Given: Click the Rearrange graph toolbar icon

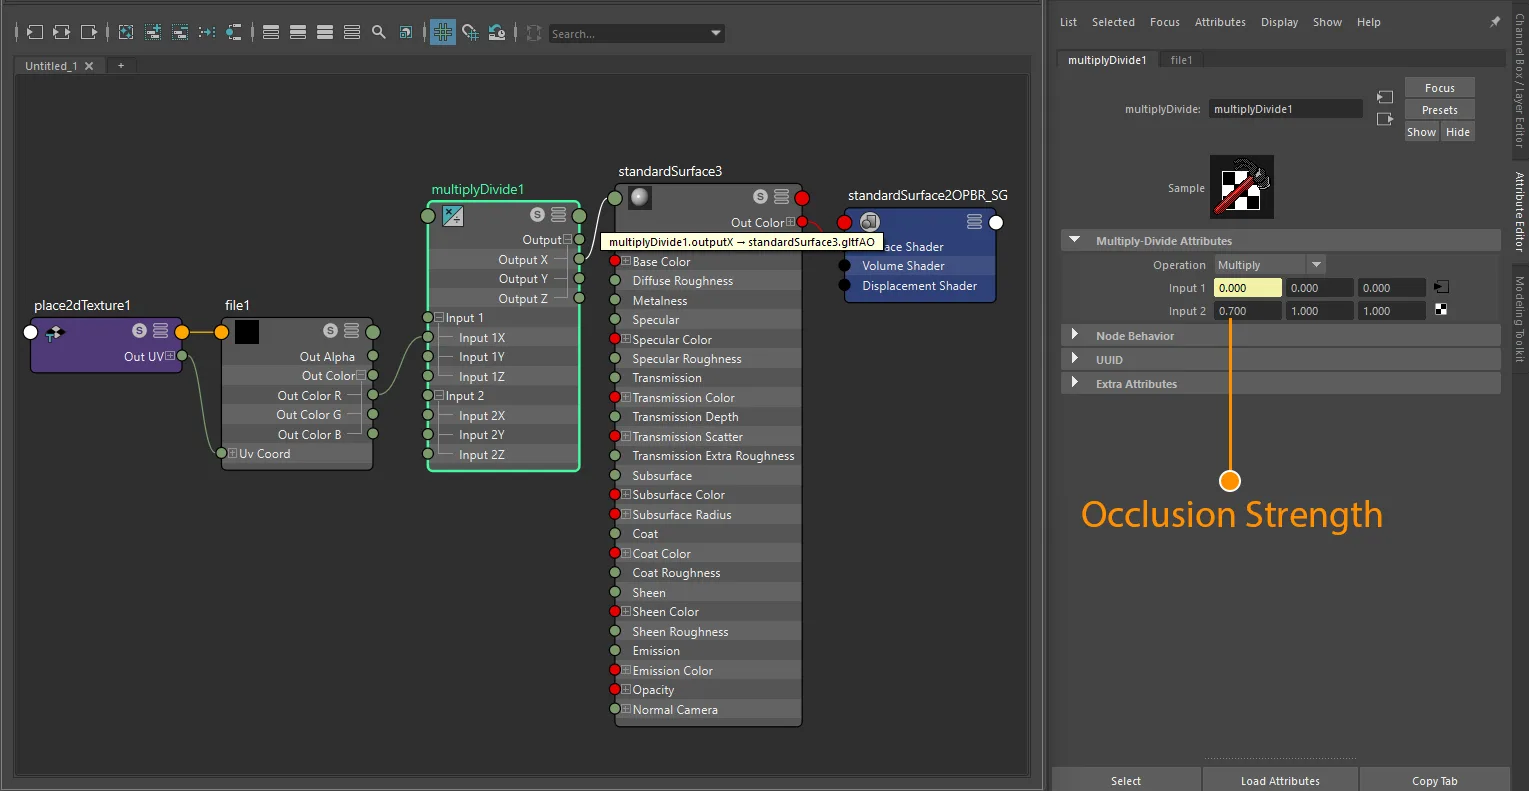Looking at the screenshot, I should [x=207, y=32].
